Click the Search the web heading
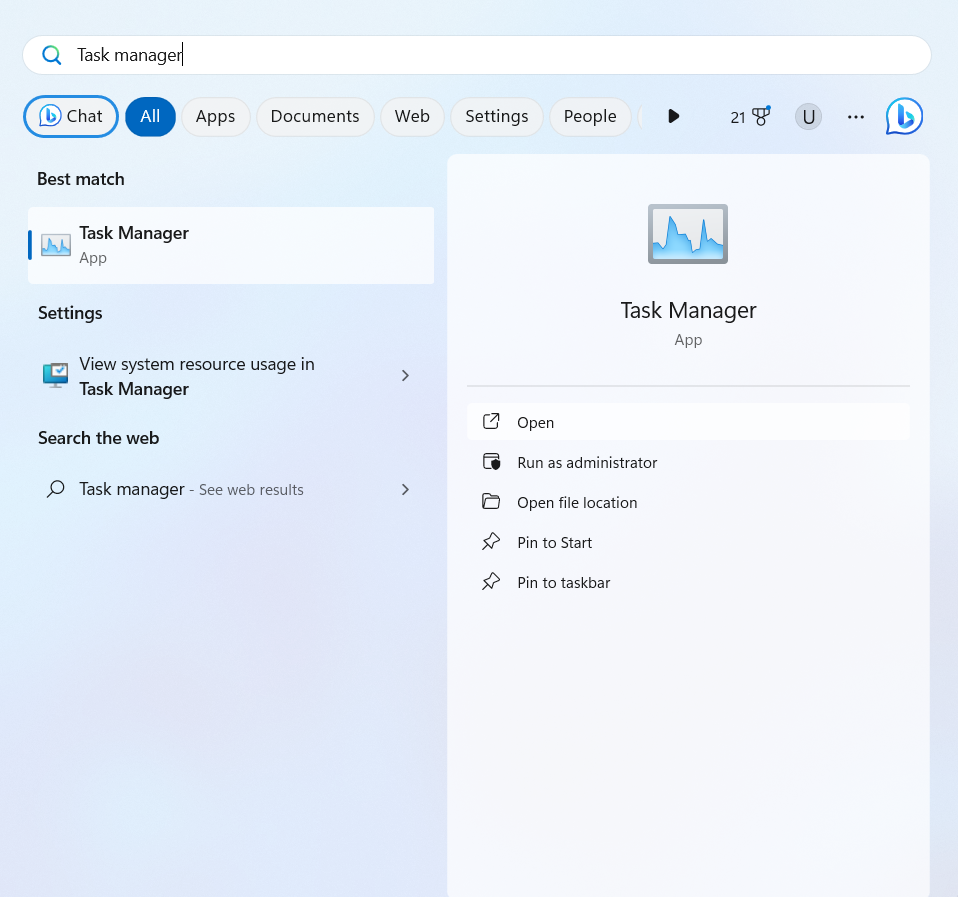The image size is (958, 897). (x=98, y=438)
